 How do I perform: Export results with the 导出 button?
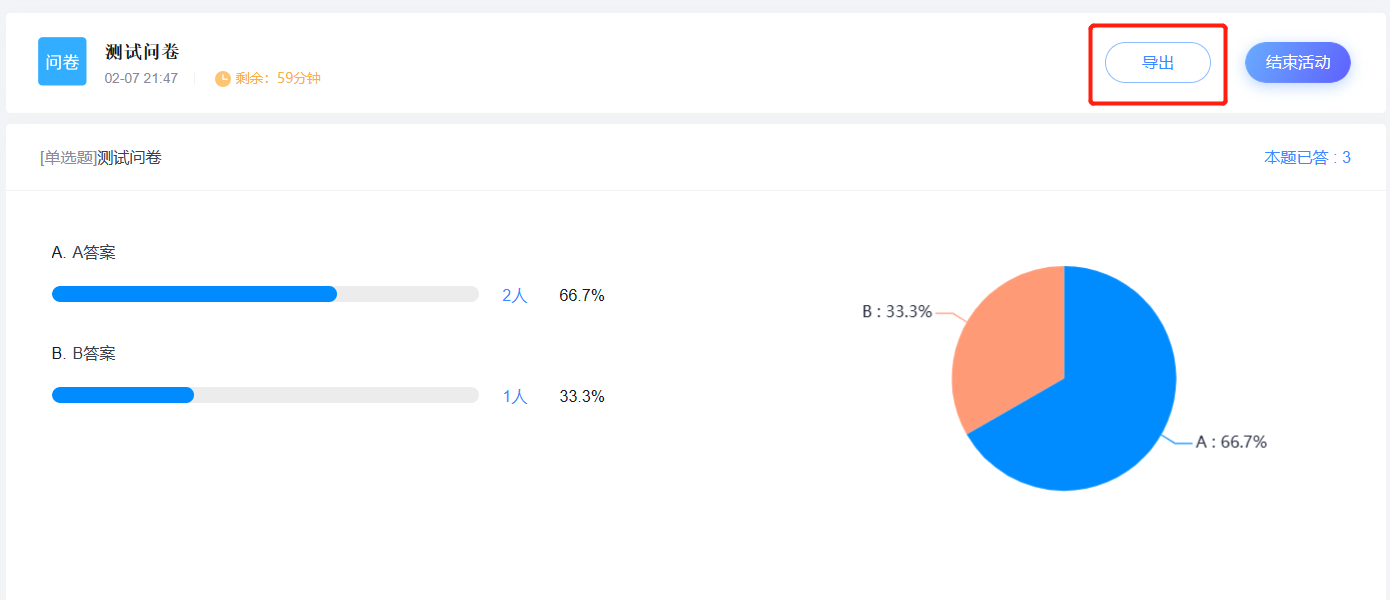[1157, 63]
